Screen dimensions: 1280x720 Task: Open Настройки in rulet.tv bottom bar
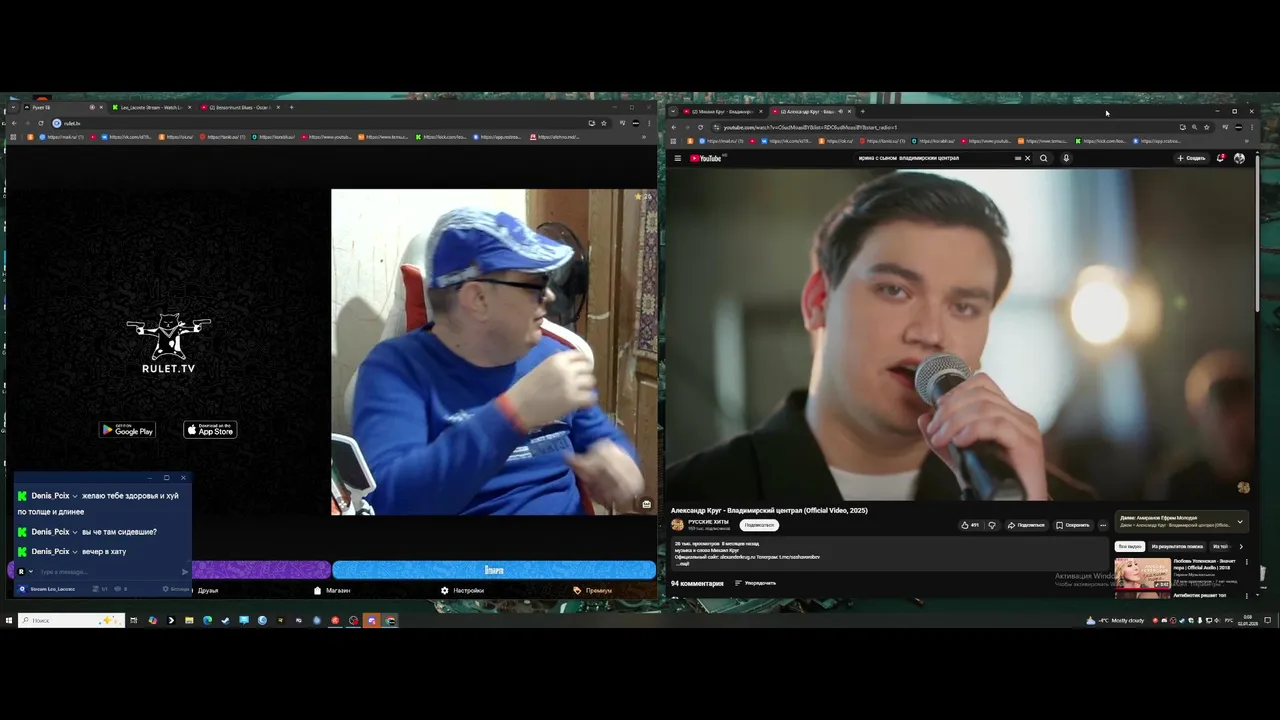(462, 590)
